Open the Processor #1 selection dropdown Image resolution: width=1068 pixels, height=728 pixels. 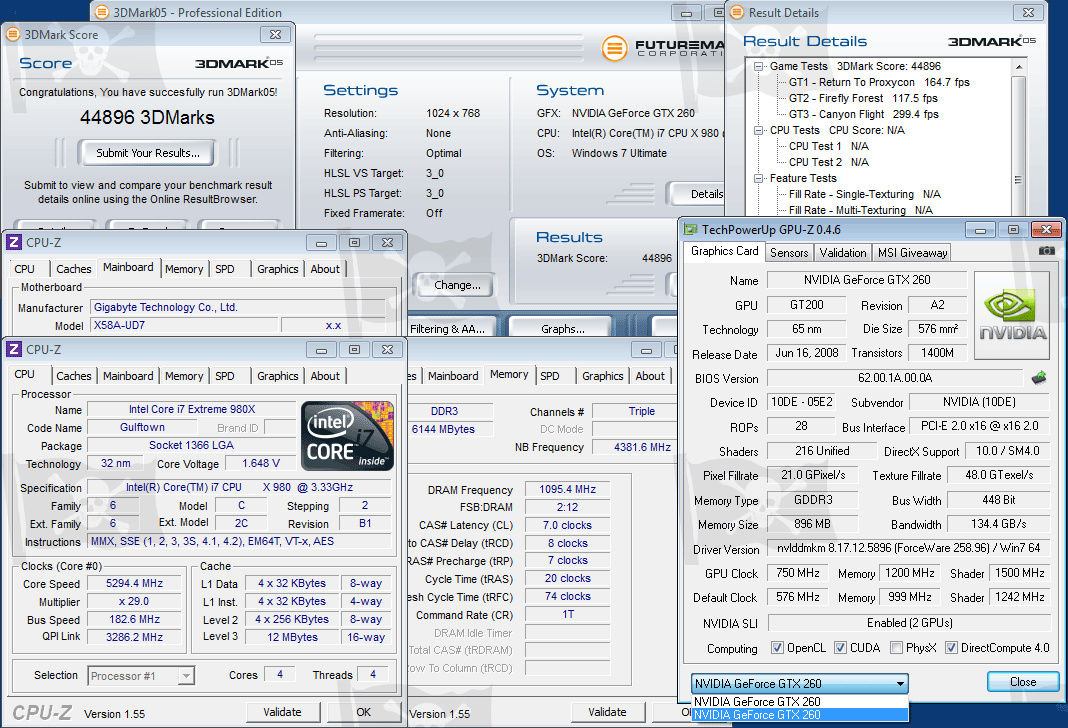pos(142,676)
